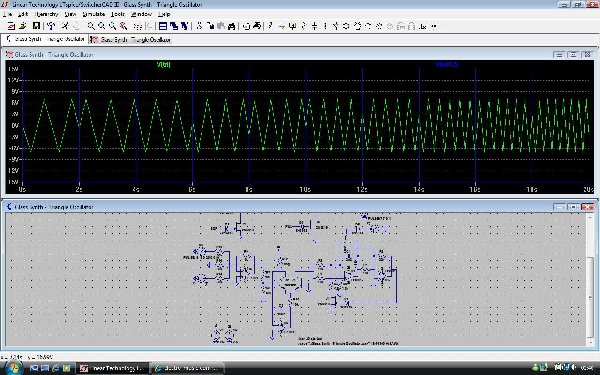Click the Copy toolbar icon
The image size is (600, 375).
point(210,26)
